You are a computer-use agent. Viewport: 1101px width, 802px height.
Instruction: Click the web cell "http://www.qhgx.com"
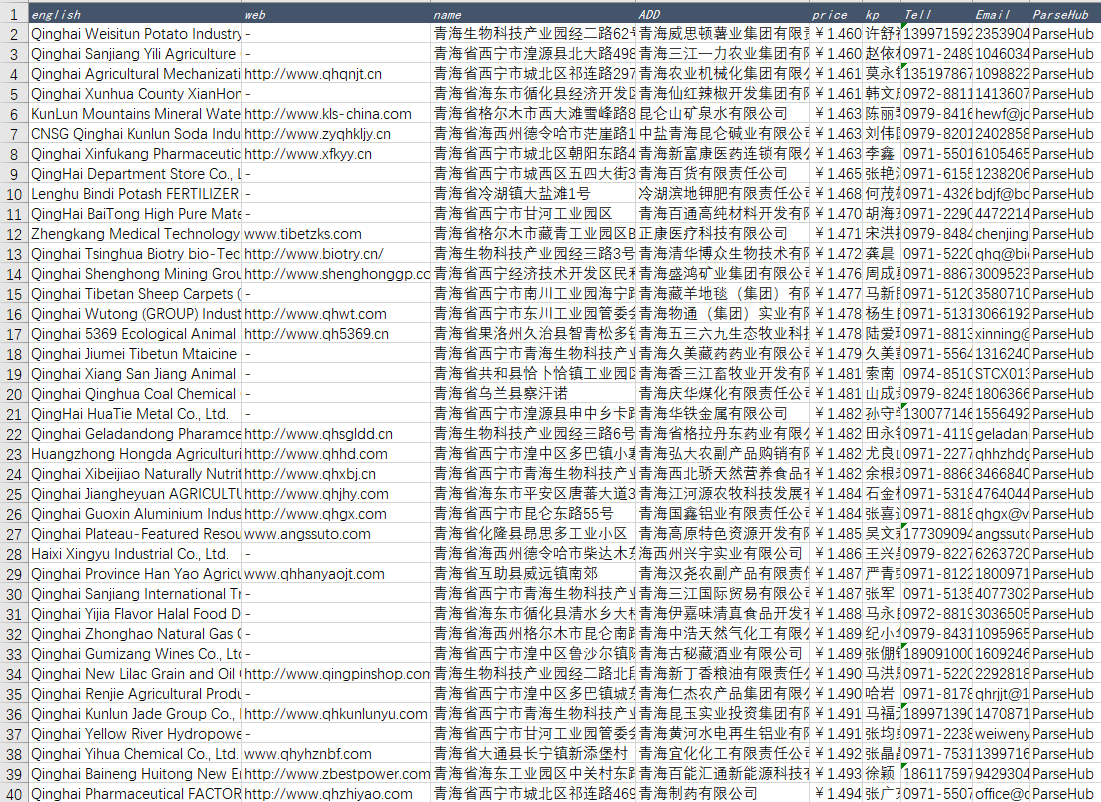coord(336,514)
